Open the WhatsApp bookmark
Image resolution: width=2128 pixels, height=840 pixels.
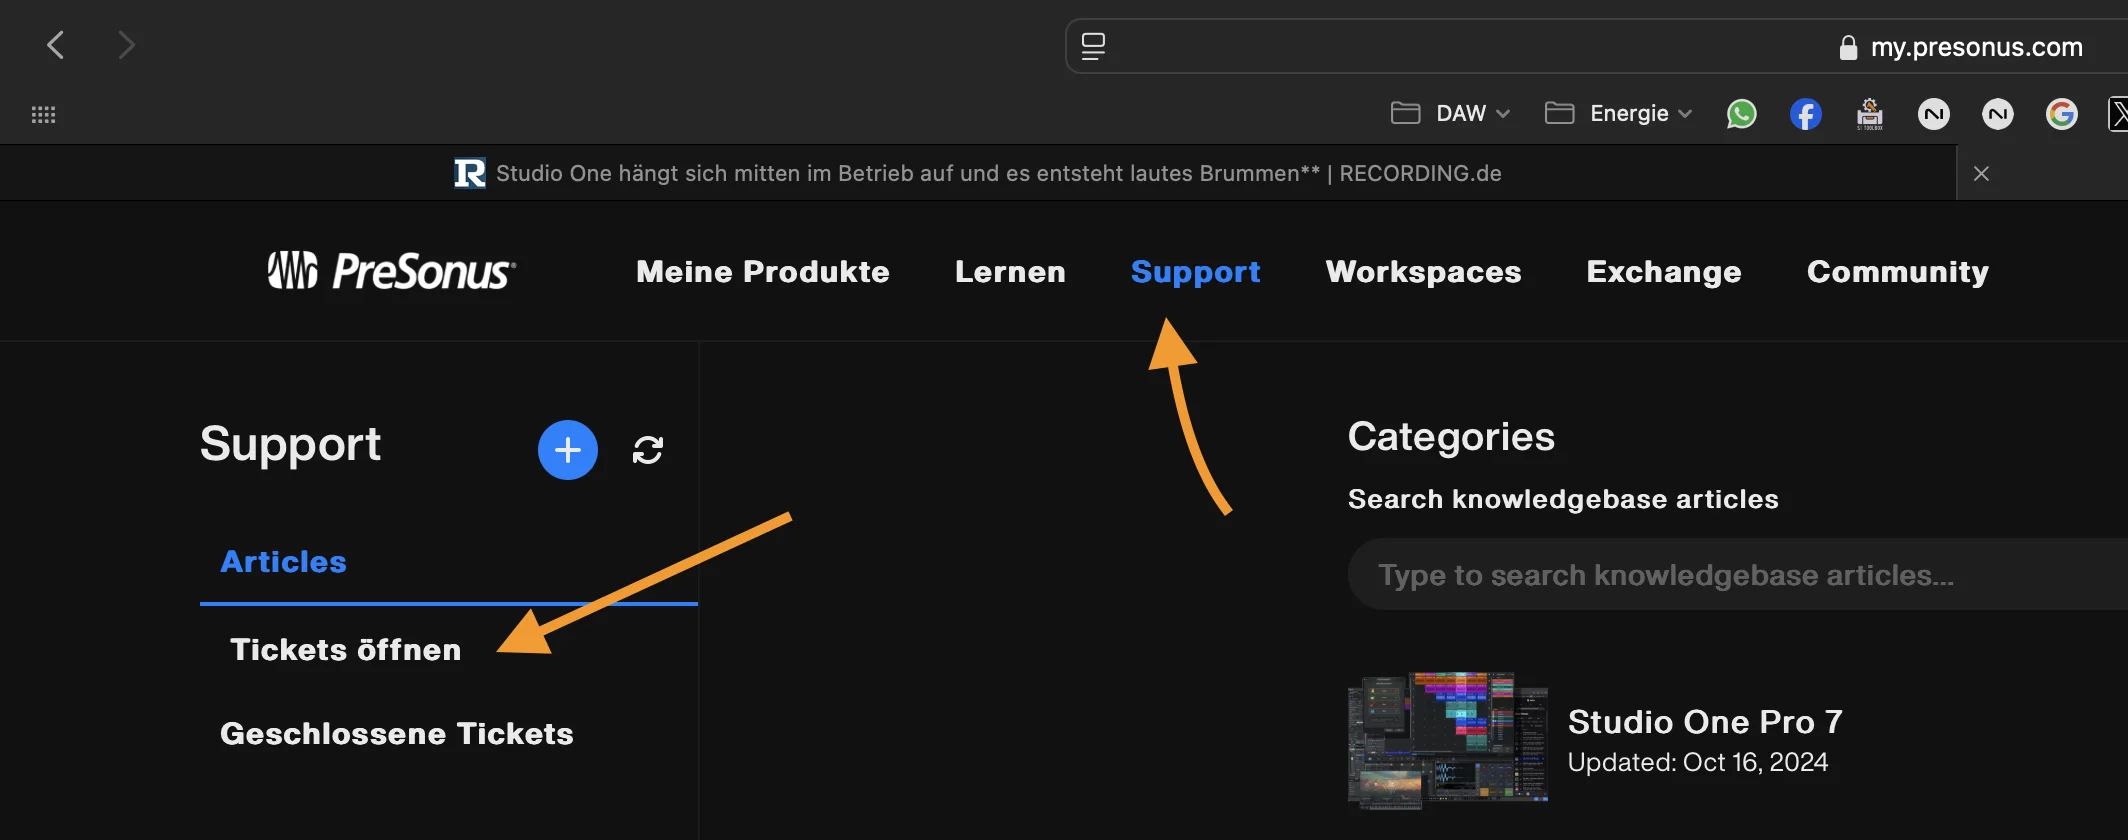[x=1741, y=114]
